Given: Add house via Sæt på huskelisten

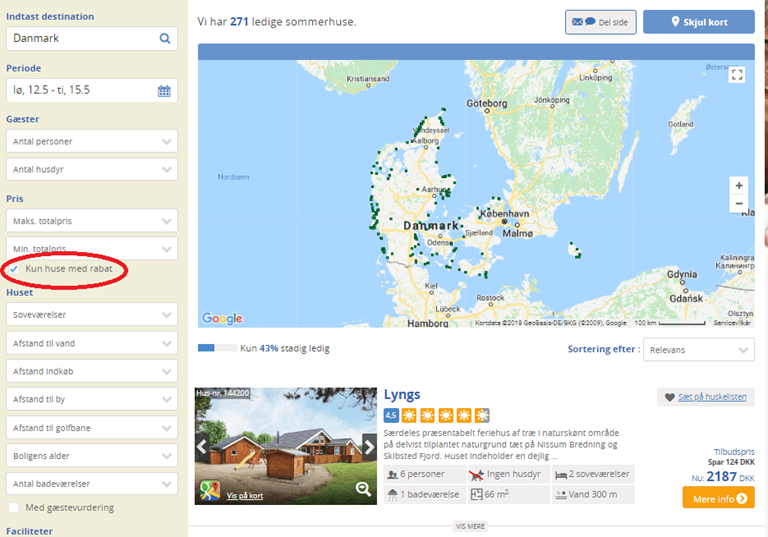Looking at the screenshot, I should 705,397.
